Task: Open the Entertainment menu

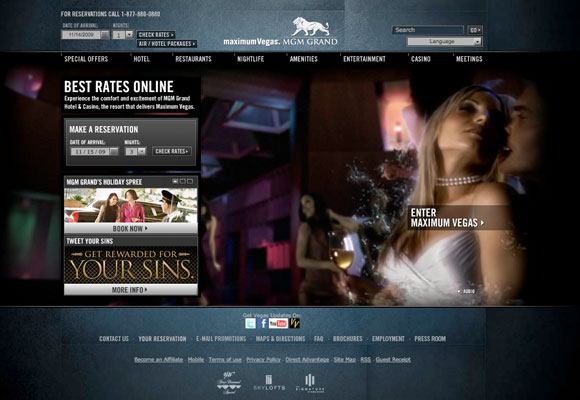Action: 364,59
